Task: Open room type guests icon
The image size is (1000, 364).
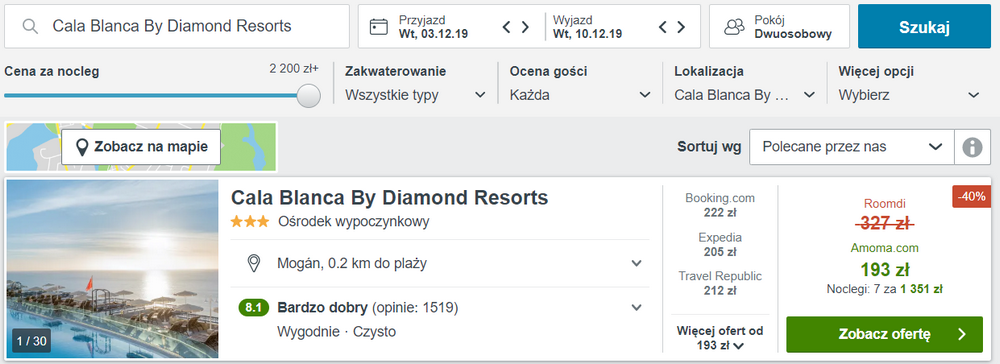Action: (734, 27)
